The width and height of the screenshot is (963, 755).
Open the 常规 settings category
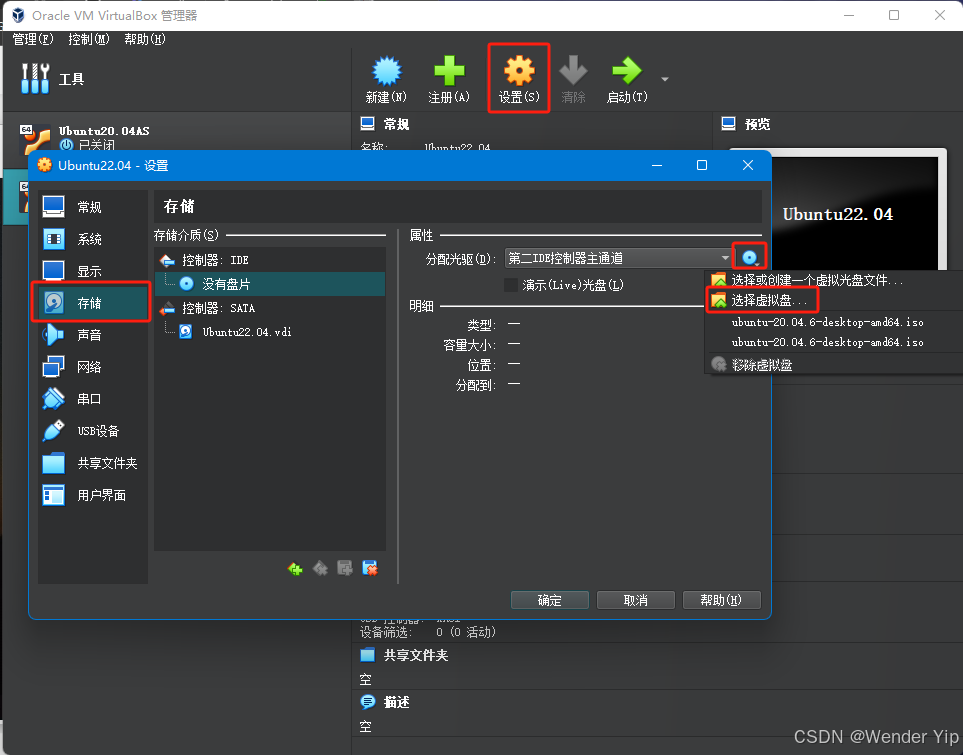92,207
